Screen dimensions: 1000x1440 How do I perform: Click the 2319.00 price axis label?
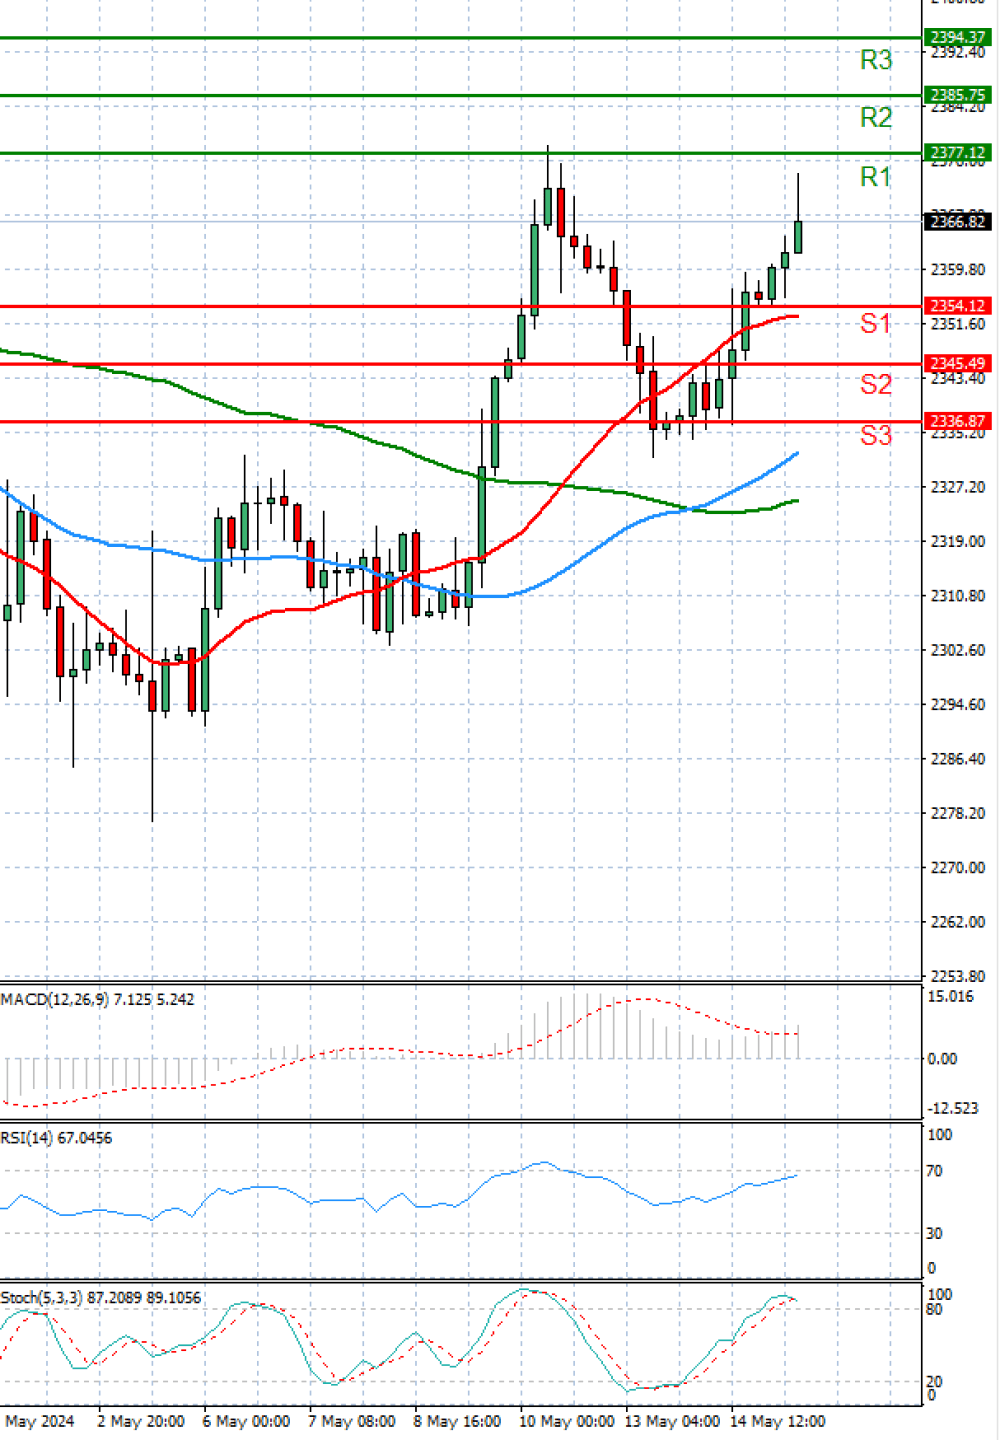pyautogui.click(x=957, y=542)
